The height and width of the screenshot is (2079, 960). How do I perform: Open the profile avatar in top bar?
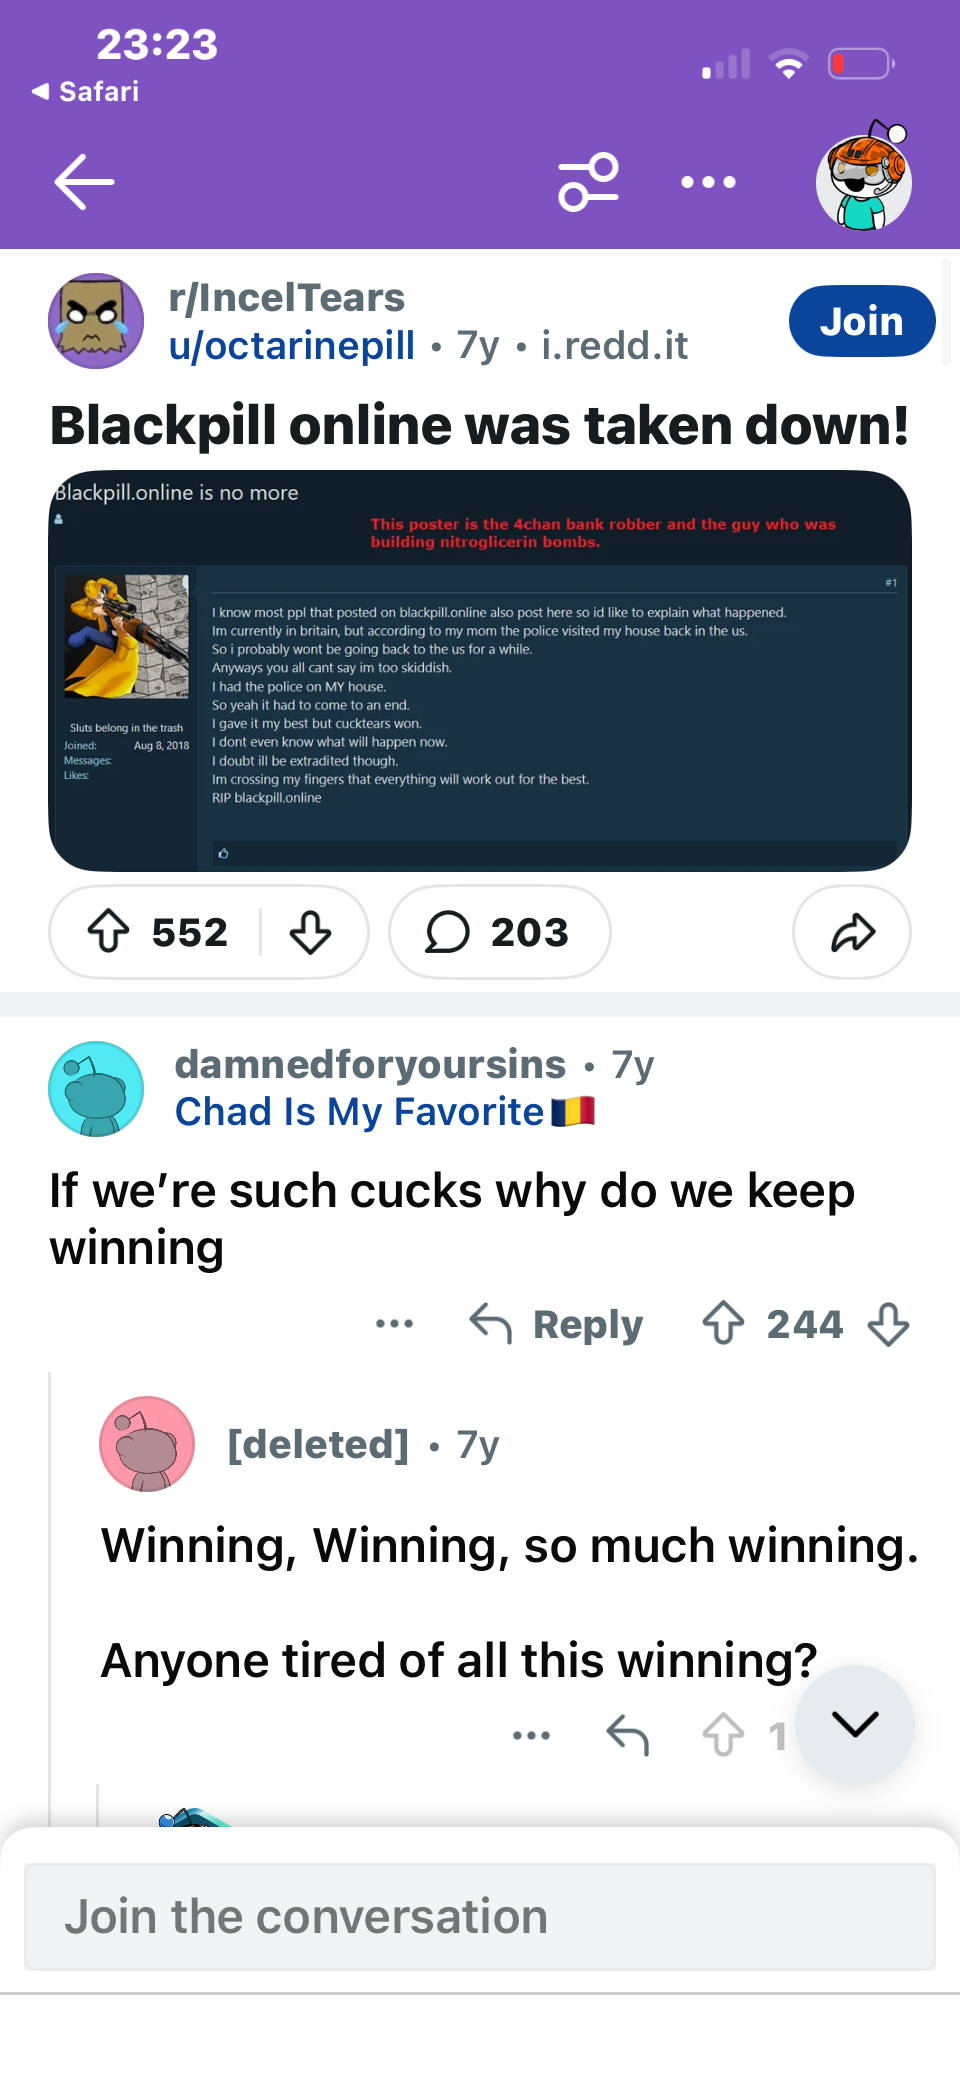coord(864,176)
